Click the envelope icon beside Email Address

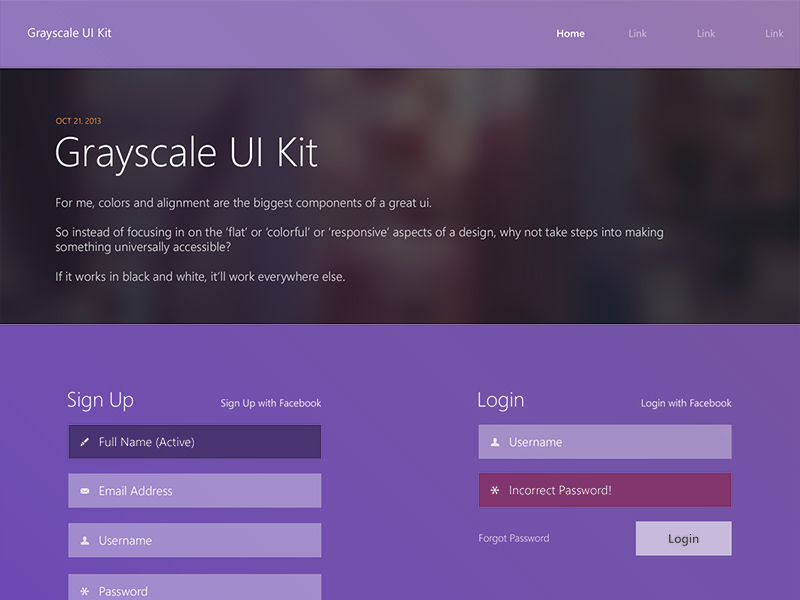85,490
